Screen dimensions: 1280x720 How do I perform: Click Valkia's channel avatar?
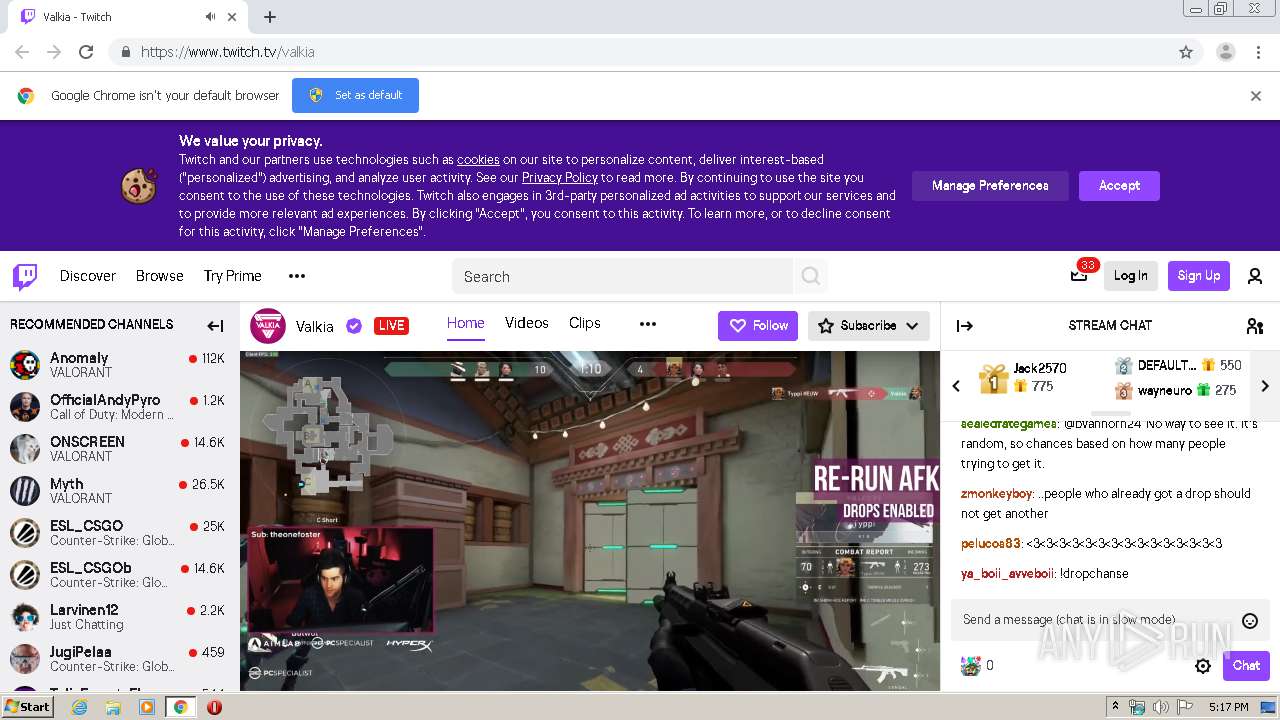(x=267, y=326)
